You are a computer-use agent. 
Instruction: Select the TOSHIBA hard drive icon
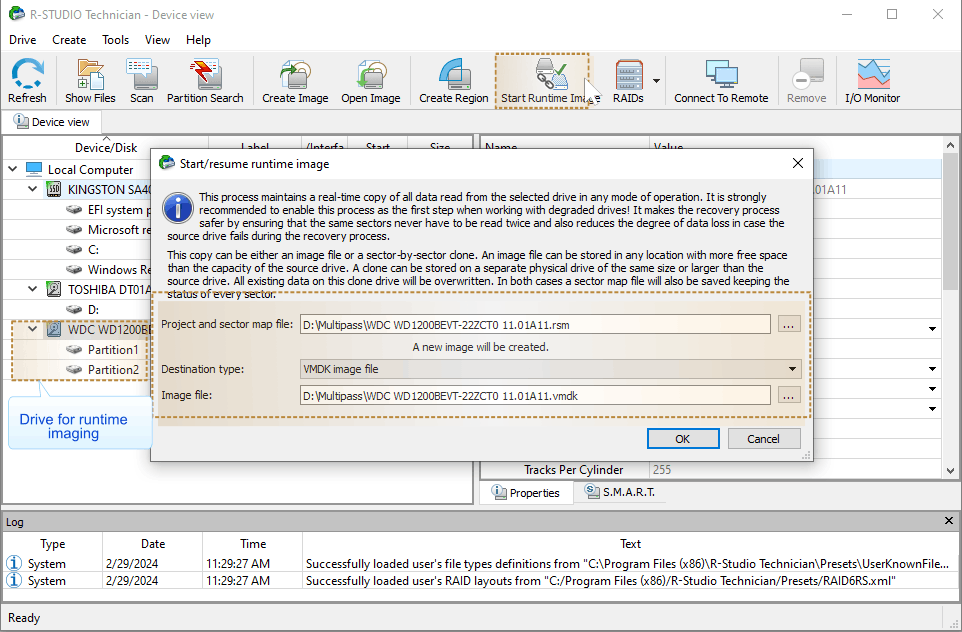click(x=54, y=288)
